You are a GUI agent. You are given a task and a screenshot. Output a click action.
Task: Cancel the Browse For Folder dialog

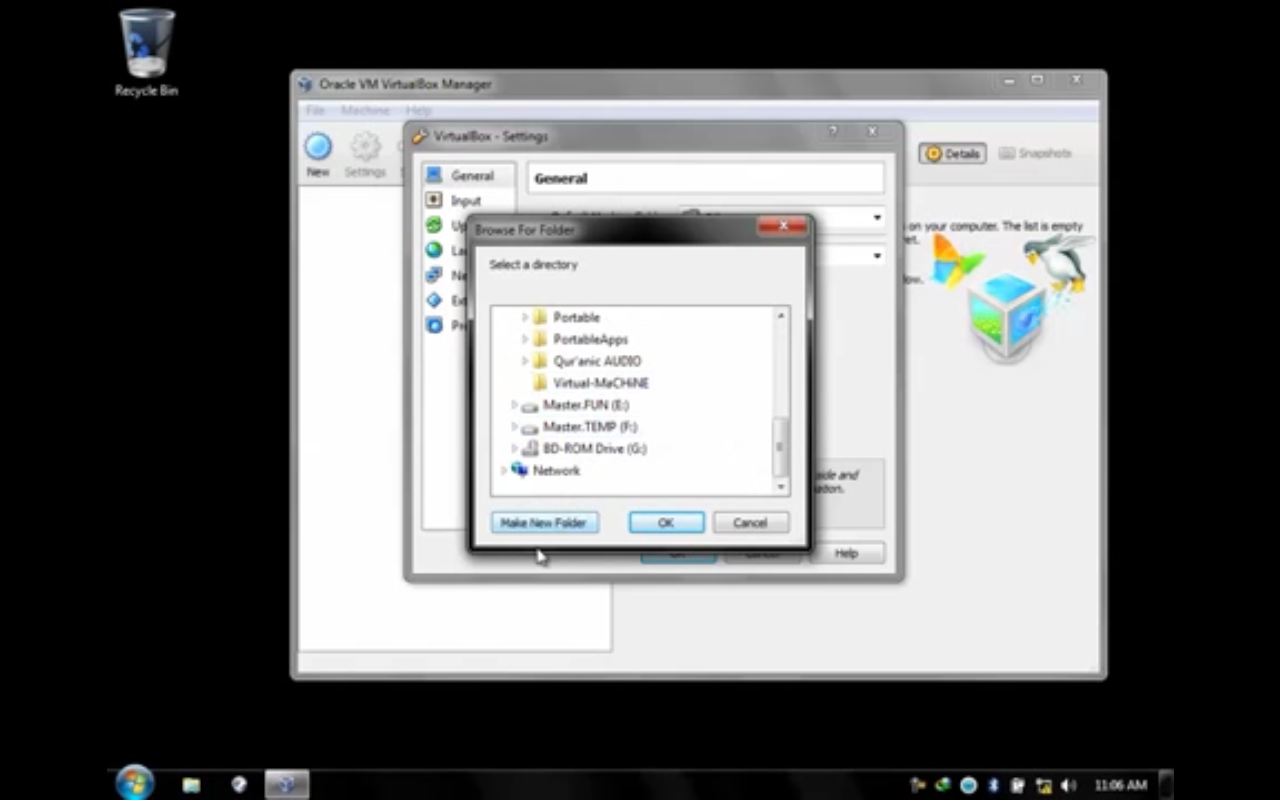(x=750, y=522)
